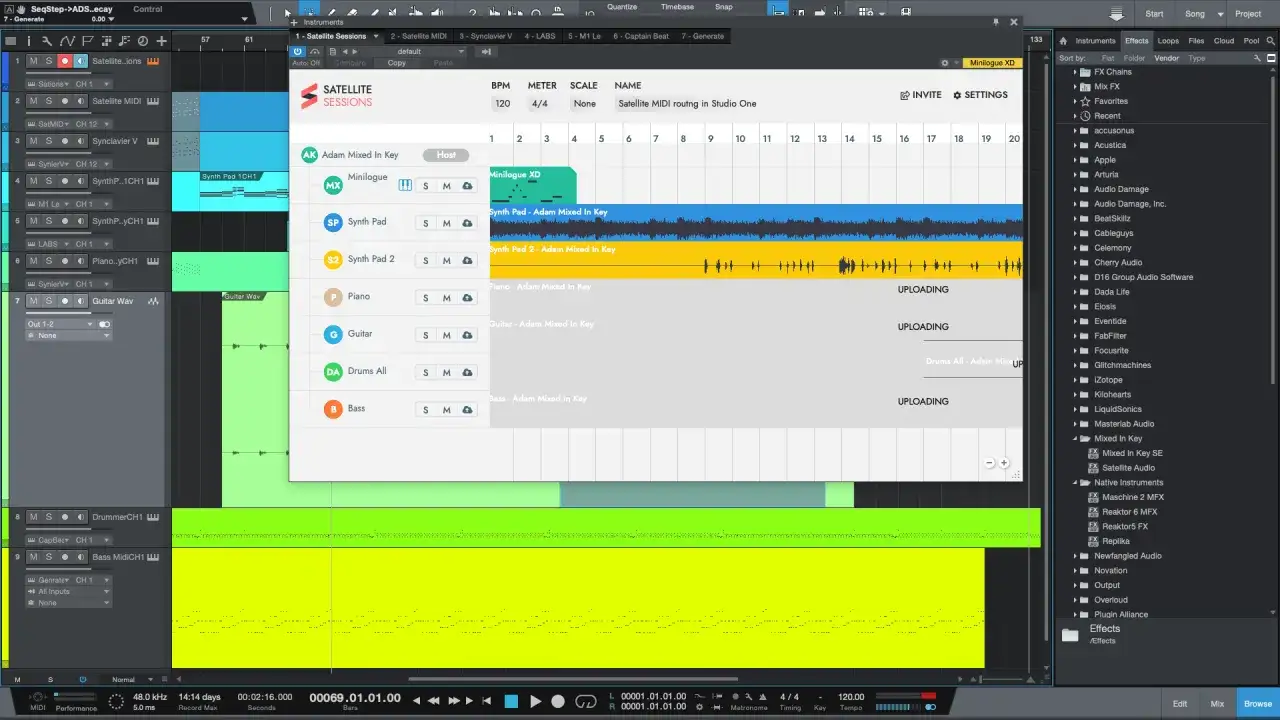Zoom in the Satellite Sessions timeline
1280x720 pixels.
pos(1004,463)
